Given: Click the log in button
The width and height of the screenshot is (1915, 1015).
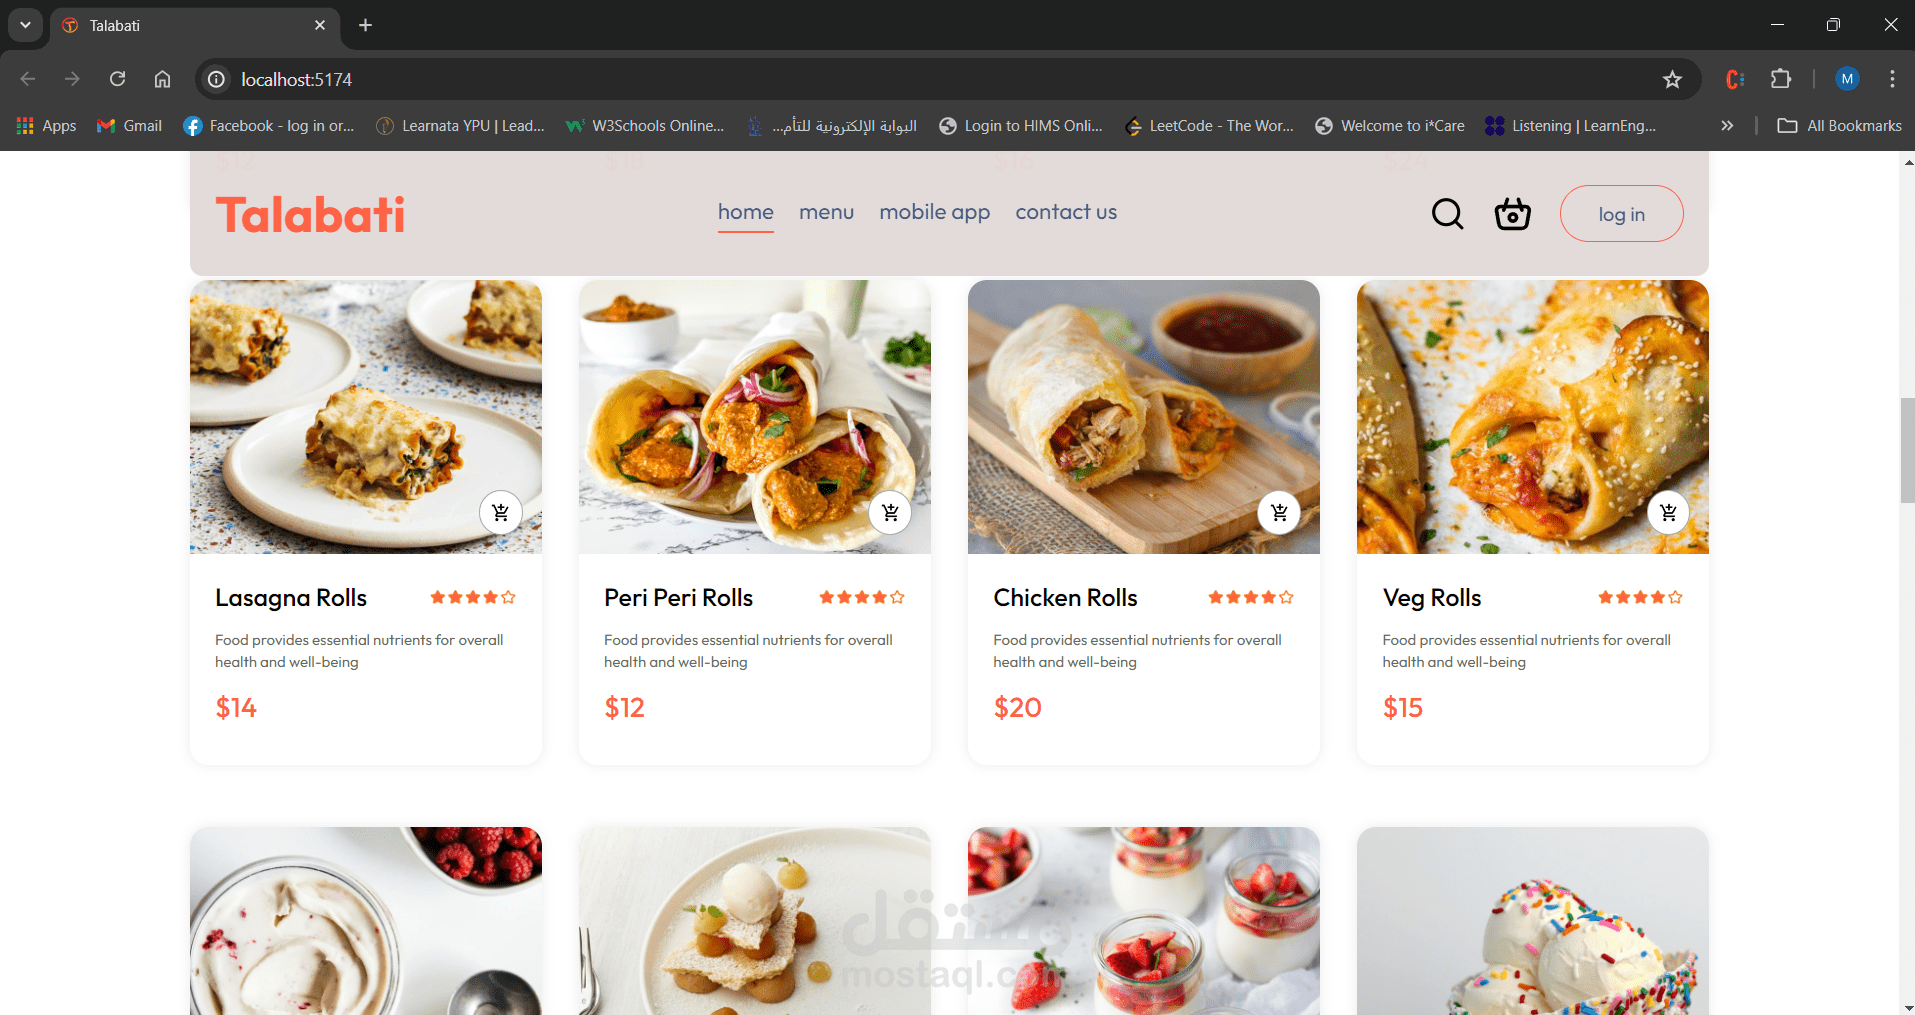Looking at the screenshot, I should point(1622,214).
